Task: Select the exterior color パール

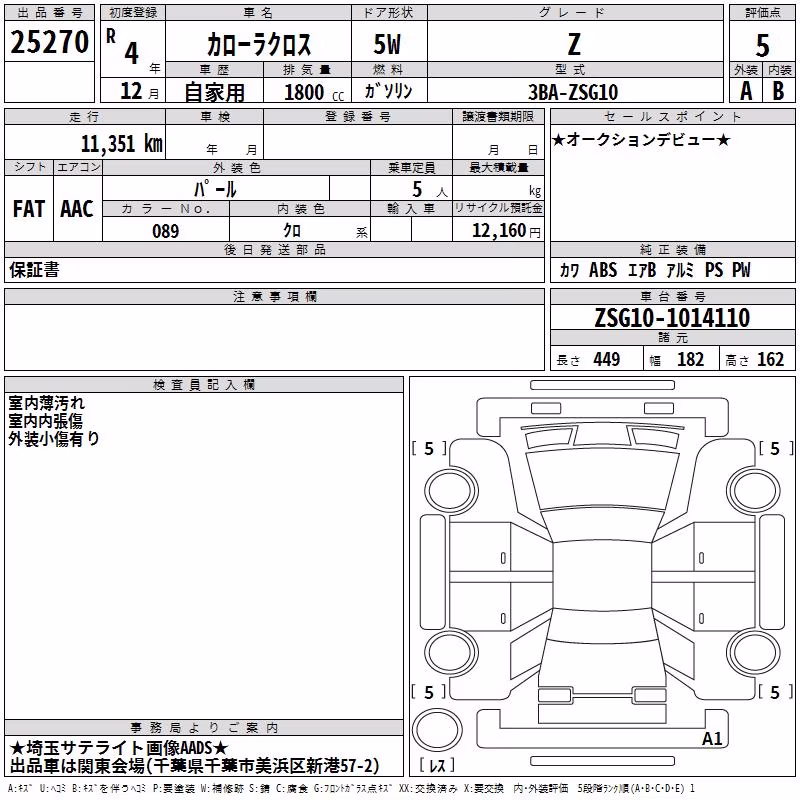Action: coord(215,189)
